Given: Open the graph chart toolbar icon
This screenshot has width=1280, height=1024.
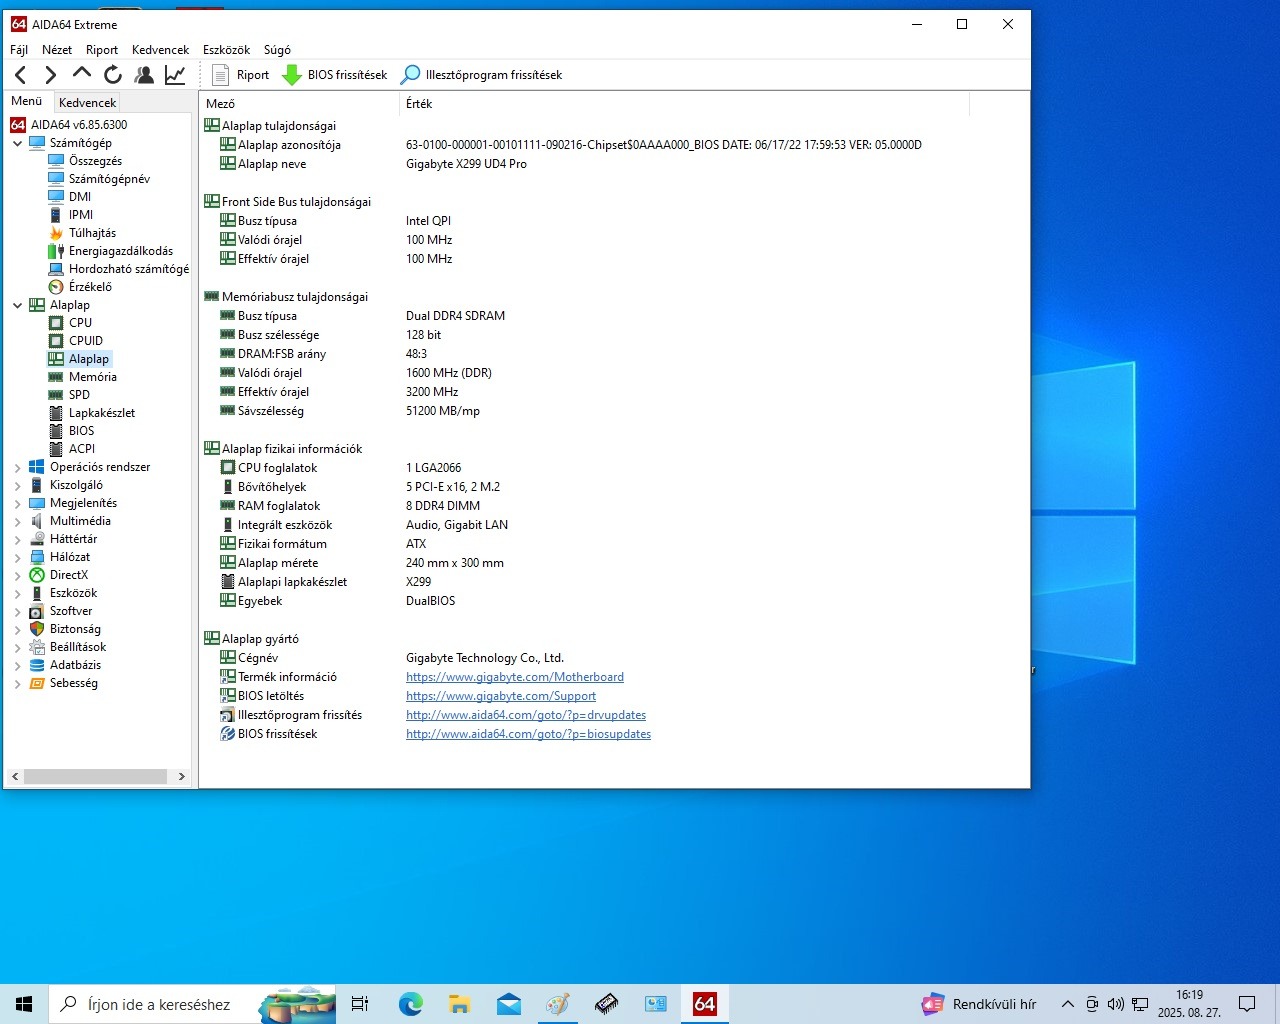Looking at the screenshot, I should 175,75.
